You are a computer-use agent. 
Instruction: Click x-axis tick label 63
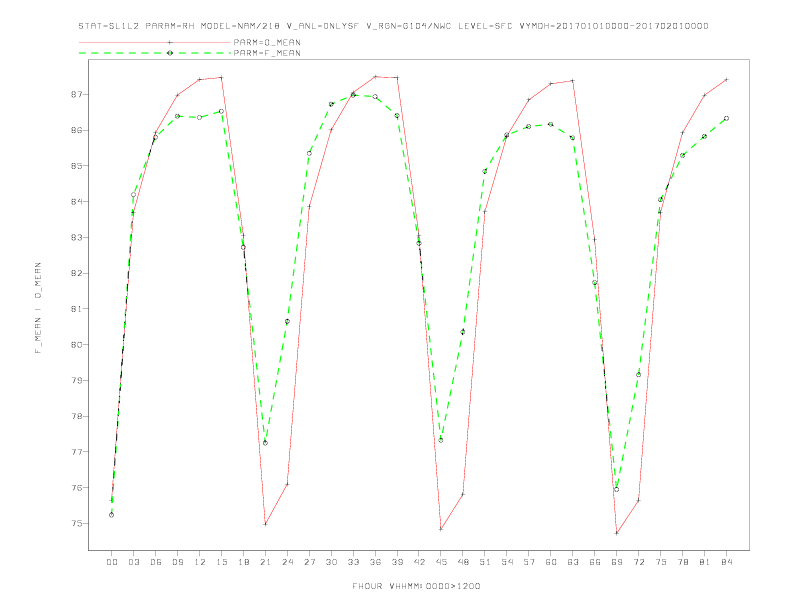(x=573, y=562)
